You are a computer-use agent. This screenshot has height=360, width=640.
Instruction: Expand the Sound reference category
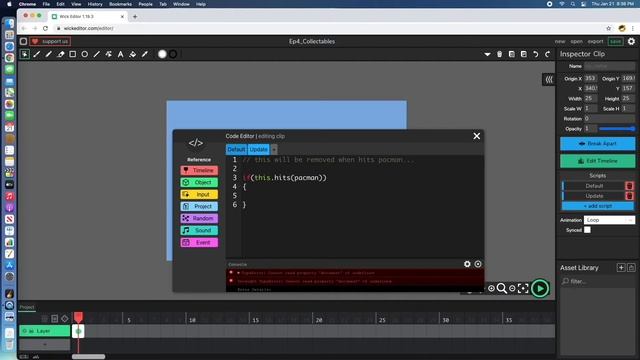[199, 230]
